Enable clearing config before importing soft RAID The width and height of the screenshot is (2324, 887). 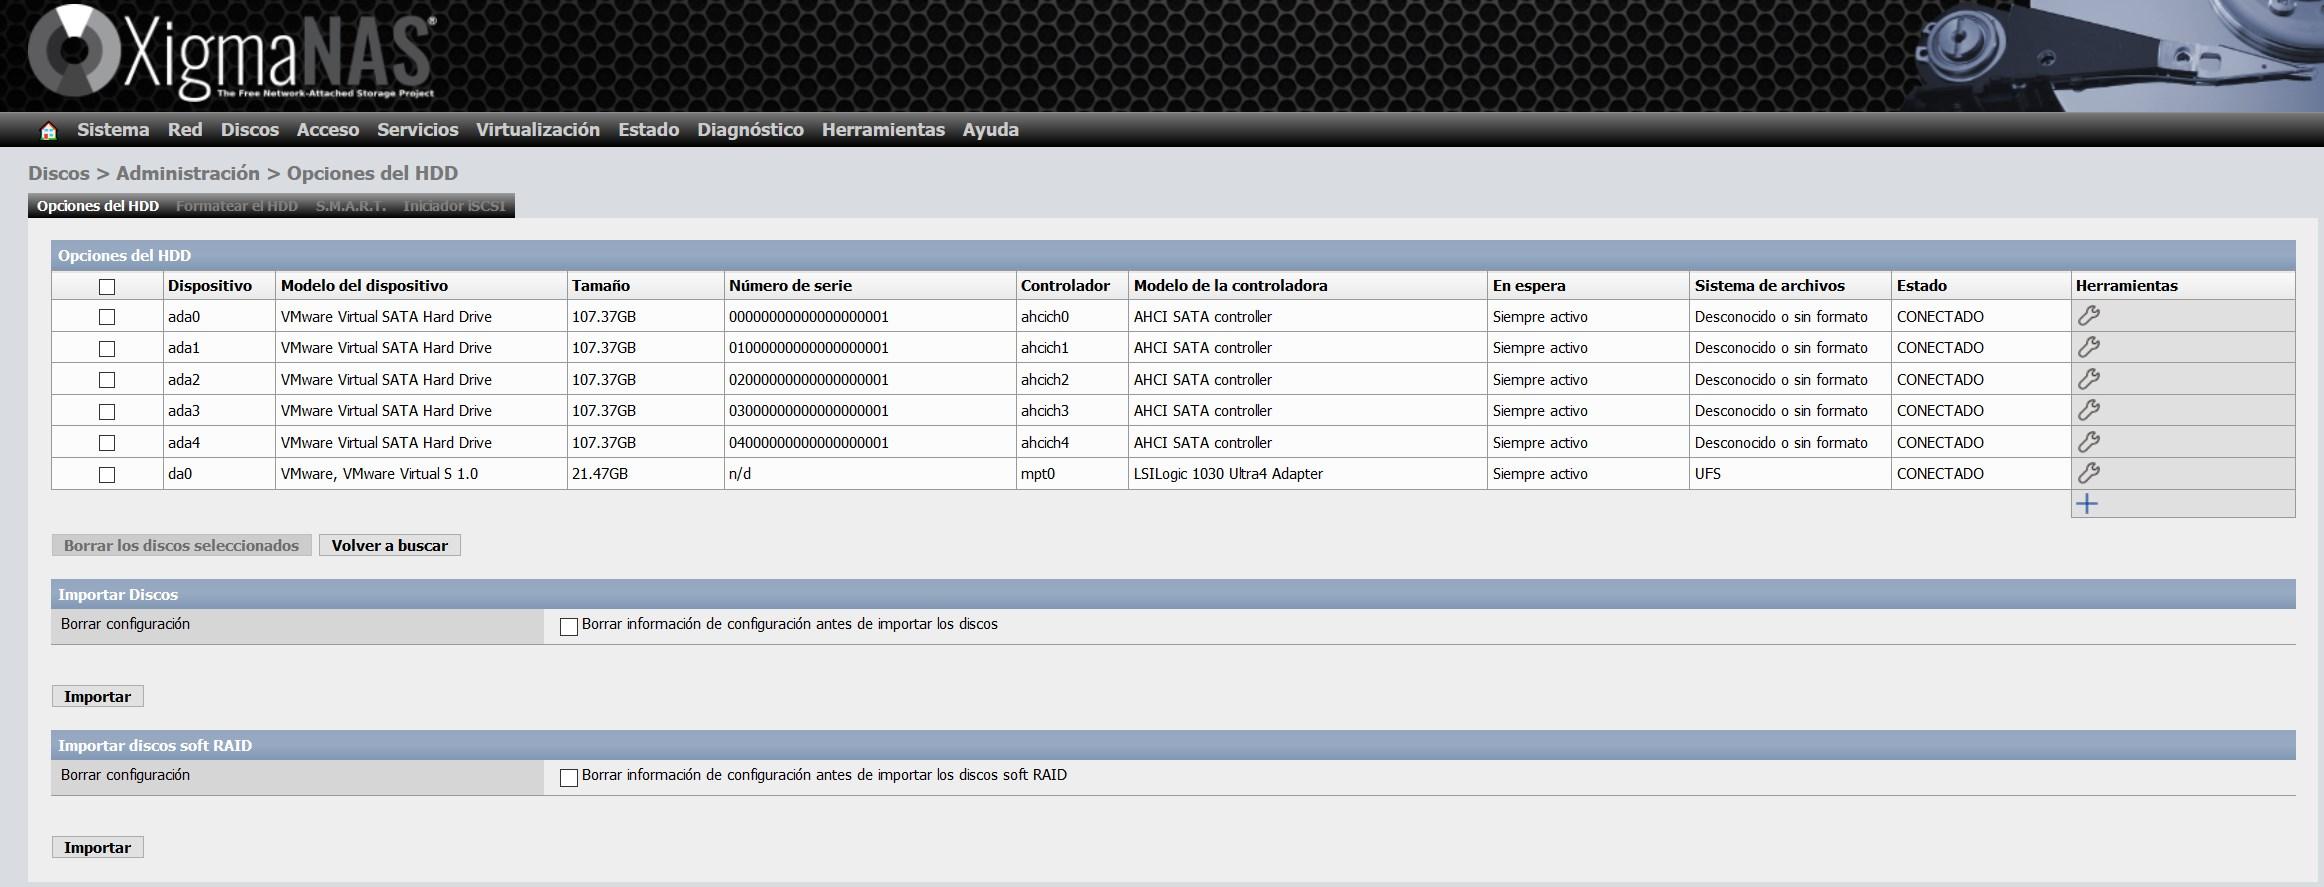569,778
